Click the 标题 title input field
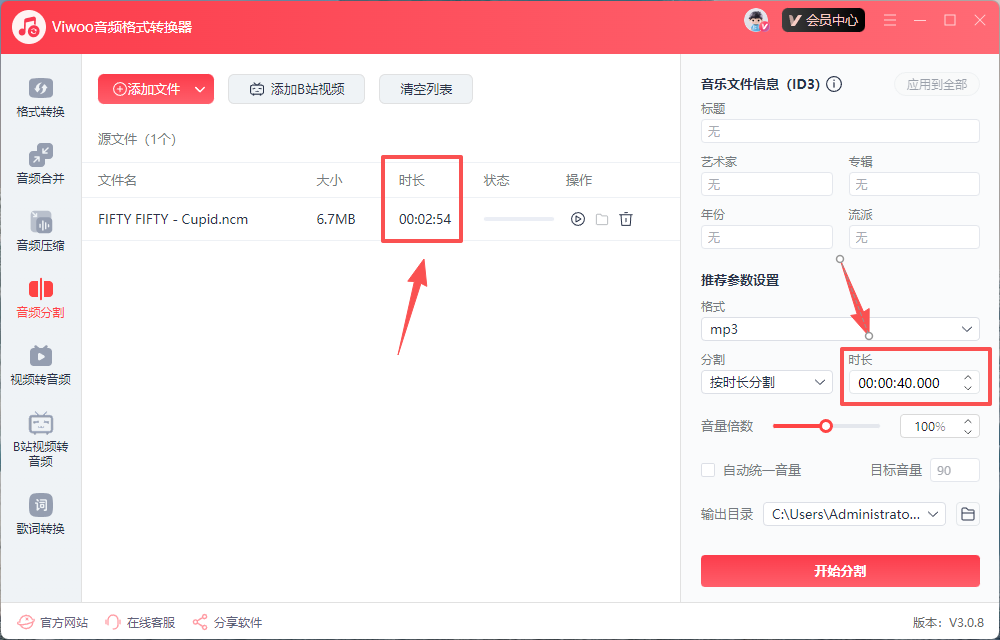Viewport: 1000px width, 640px height. click(840, 131)
